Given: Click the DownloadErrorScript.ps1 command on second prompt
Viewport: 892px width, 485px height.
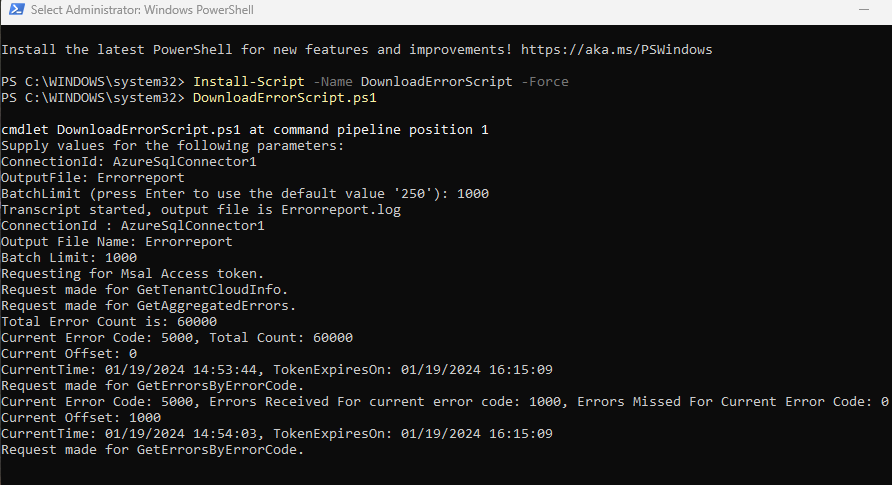Looking at the screenshot, I should coord(284,97).
